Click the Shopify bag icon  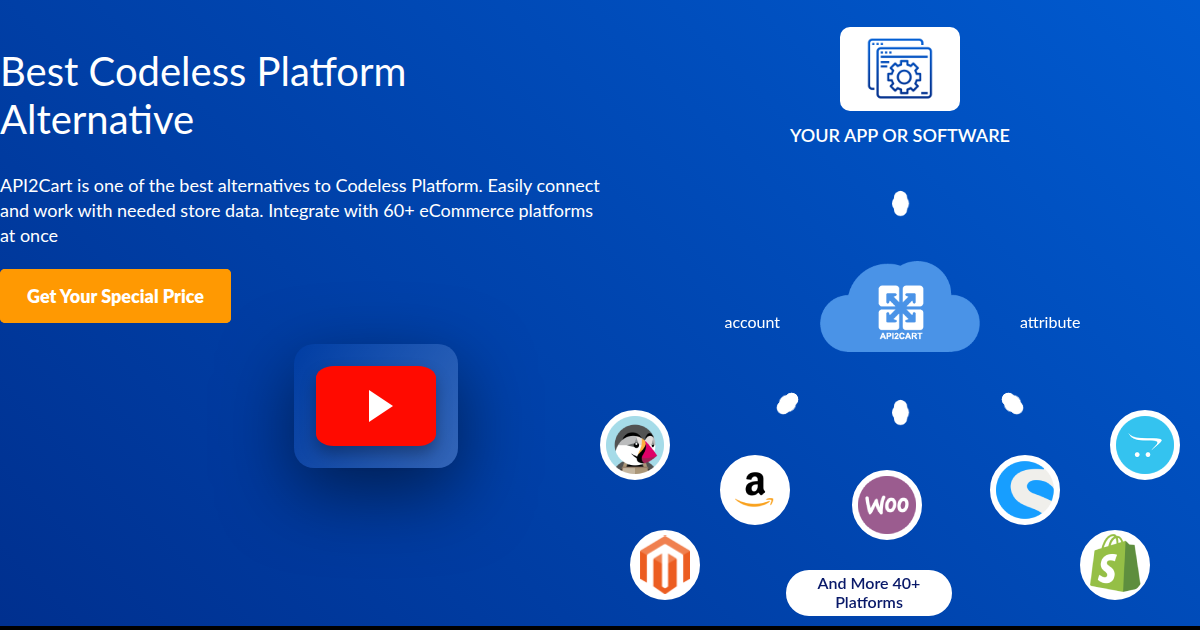tap(1115, 565)
